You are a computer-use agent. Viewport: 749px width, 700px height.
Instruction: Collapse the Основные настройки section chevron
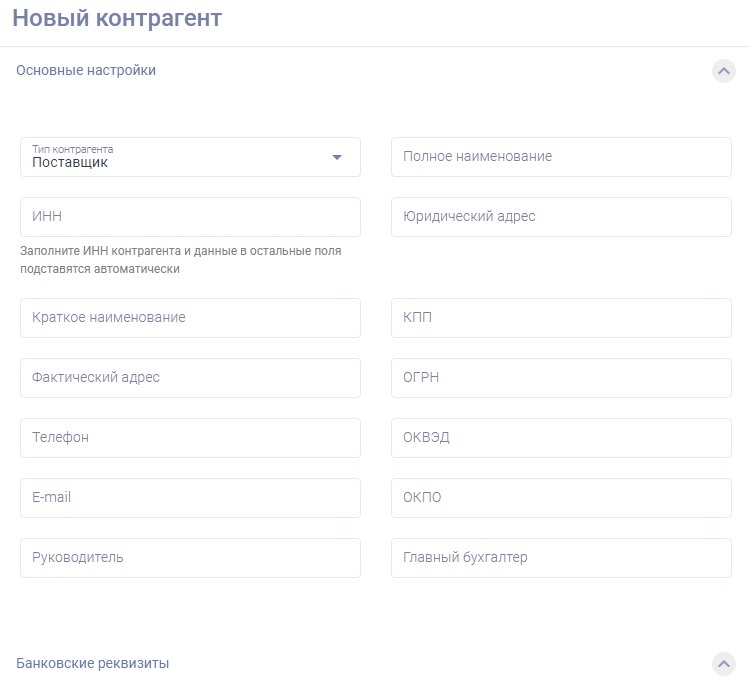723,71
